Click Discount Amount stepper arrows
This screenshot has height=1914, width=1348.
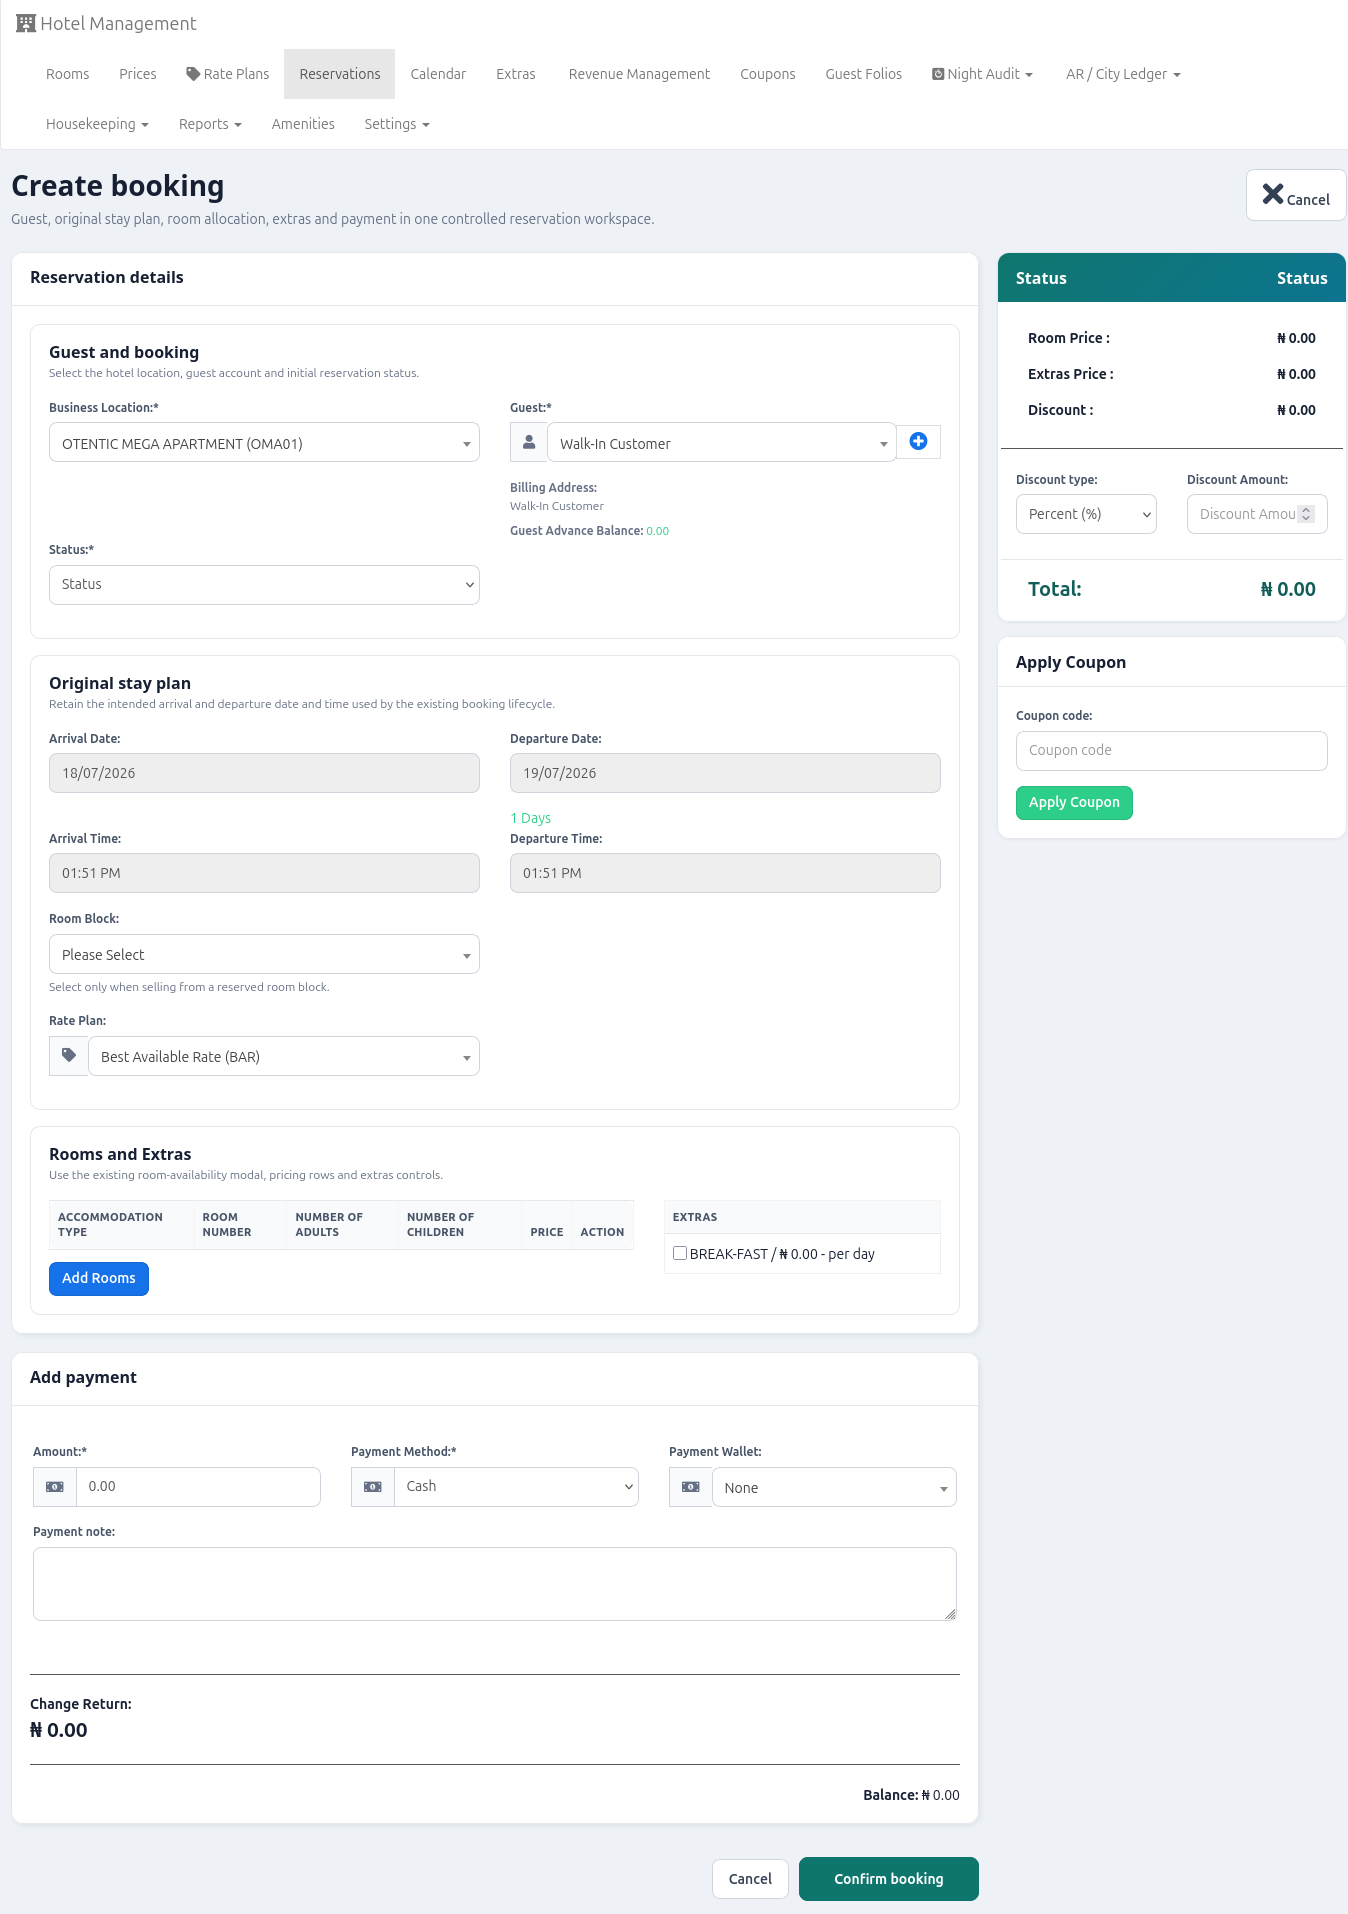pyautogui.click(x=1306, y=514)
